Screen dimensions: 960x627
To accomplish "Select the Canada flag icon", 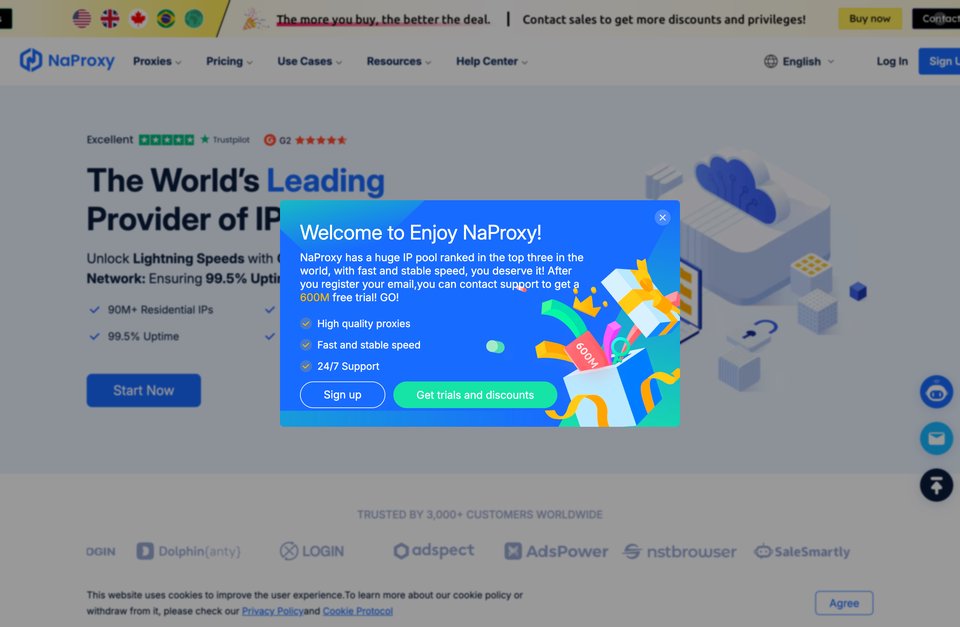I will [x=138, y=18].
